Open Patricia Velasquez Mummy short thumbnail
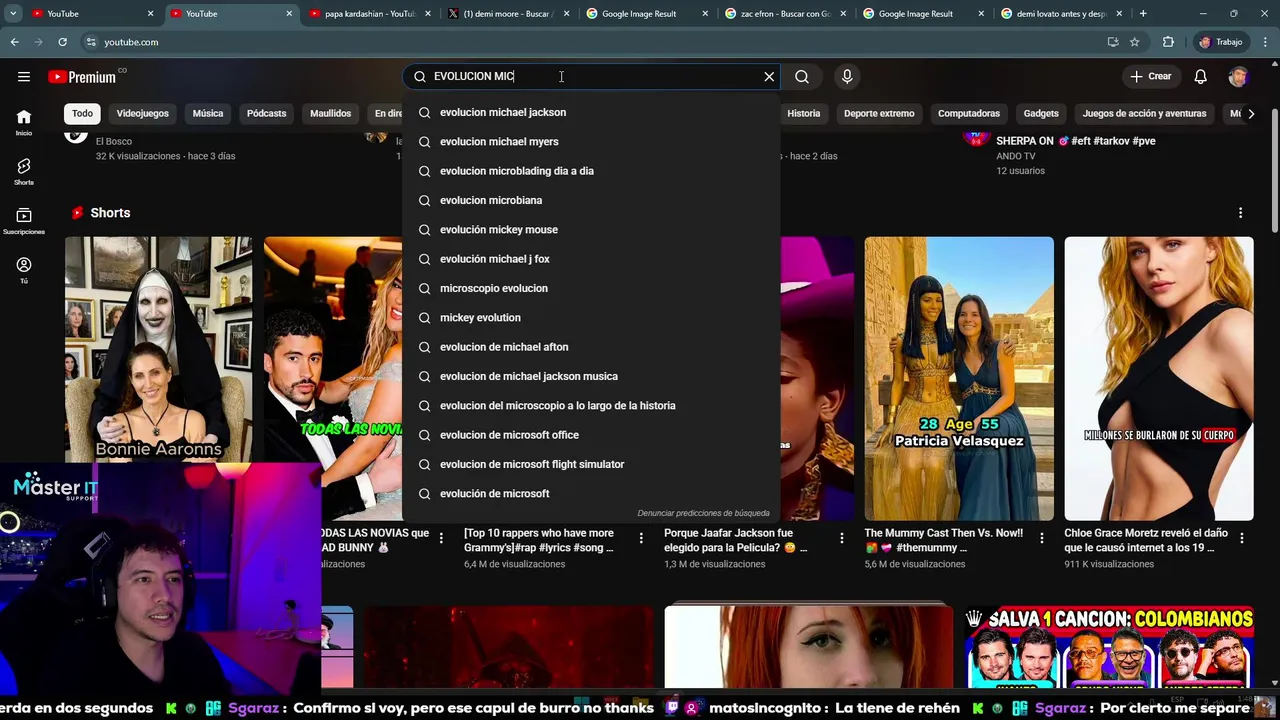This screenshot has height=720, width=1280. [x=959, y=378]
